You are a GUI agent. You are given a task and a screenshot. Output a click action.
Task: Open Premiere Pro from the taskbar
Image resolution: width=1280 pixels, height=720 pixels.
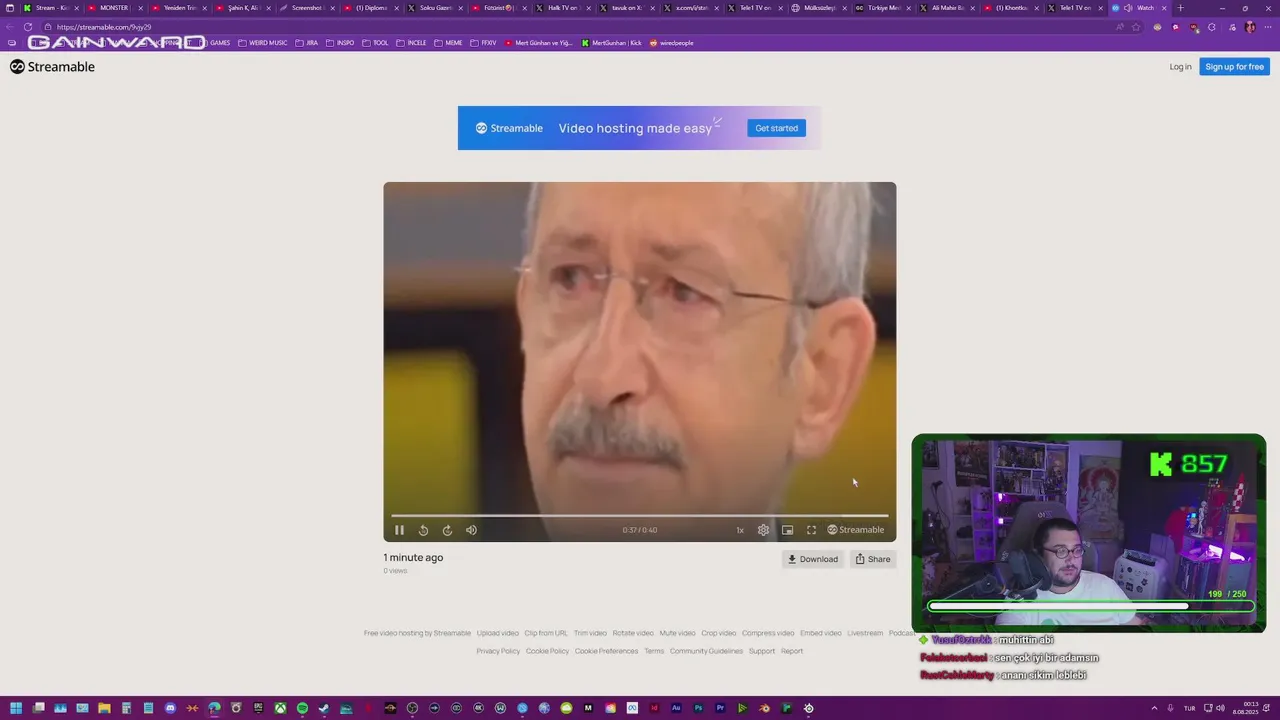[x=720, y=708]
